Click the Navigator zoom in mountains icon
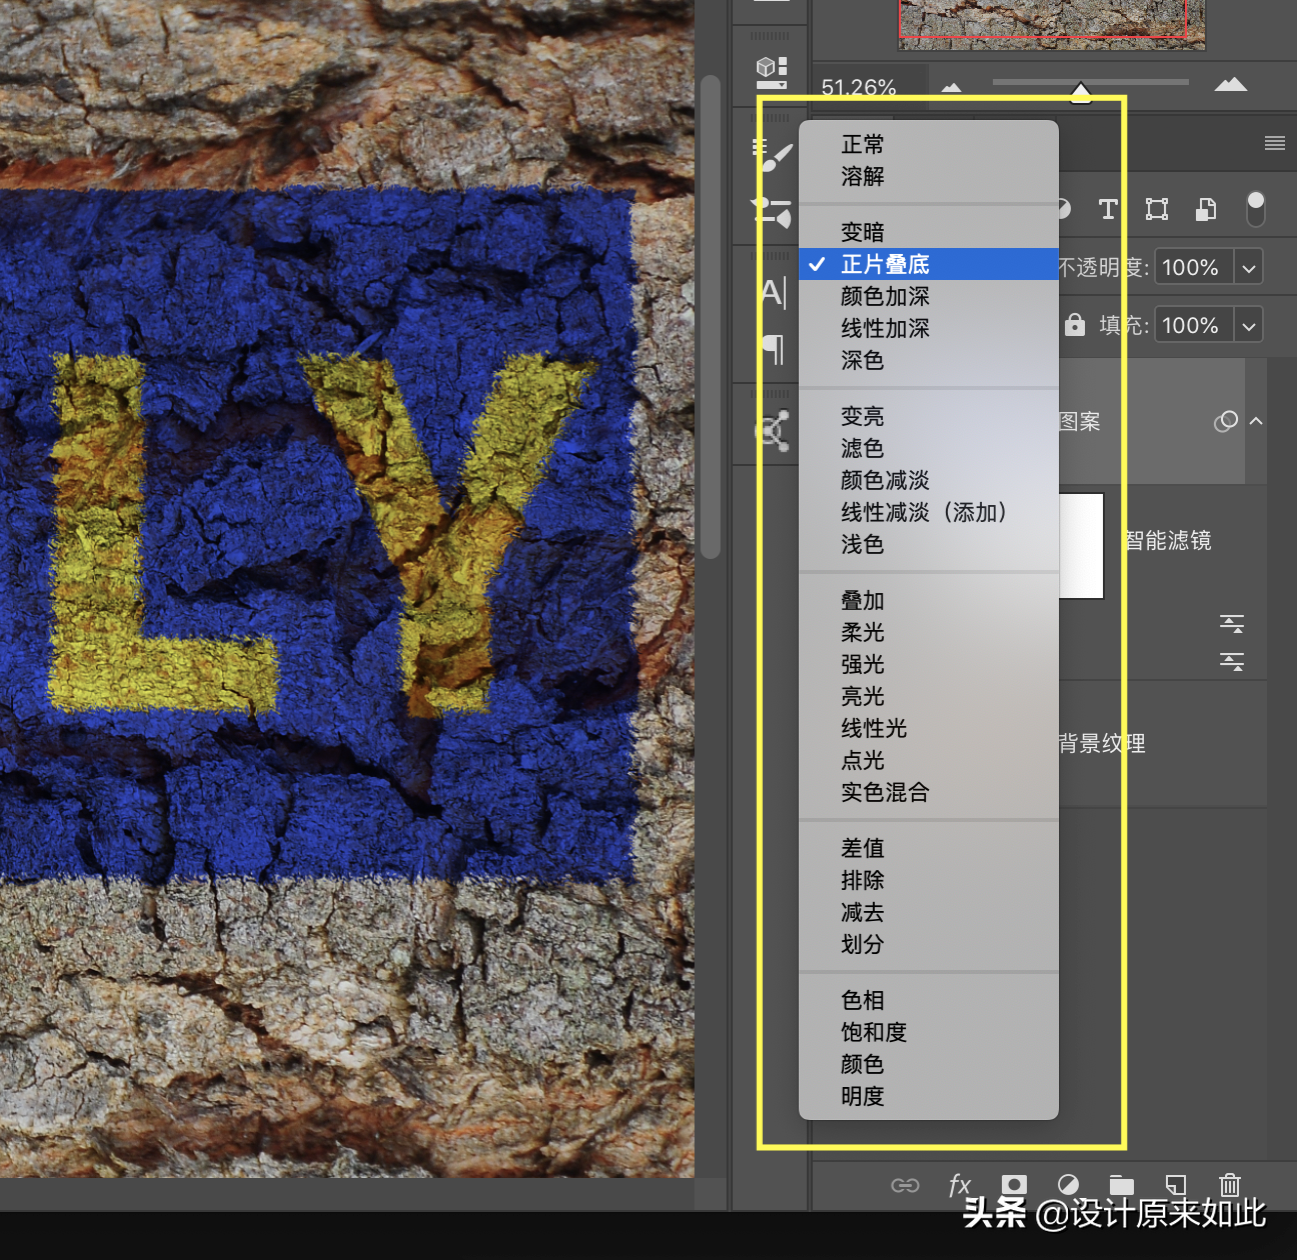 pyautogui.click(x=1231, y=85)
